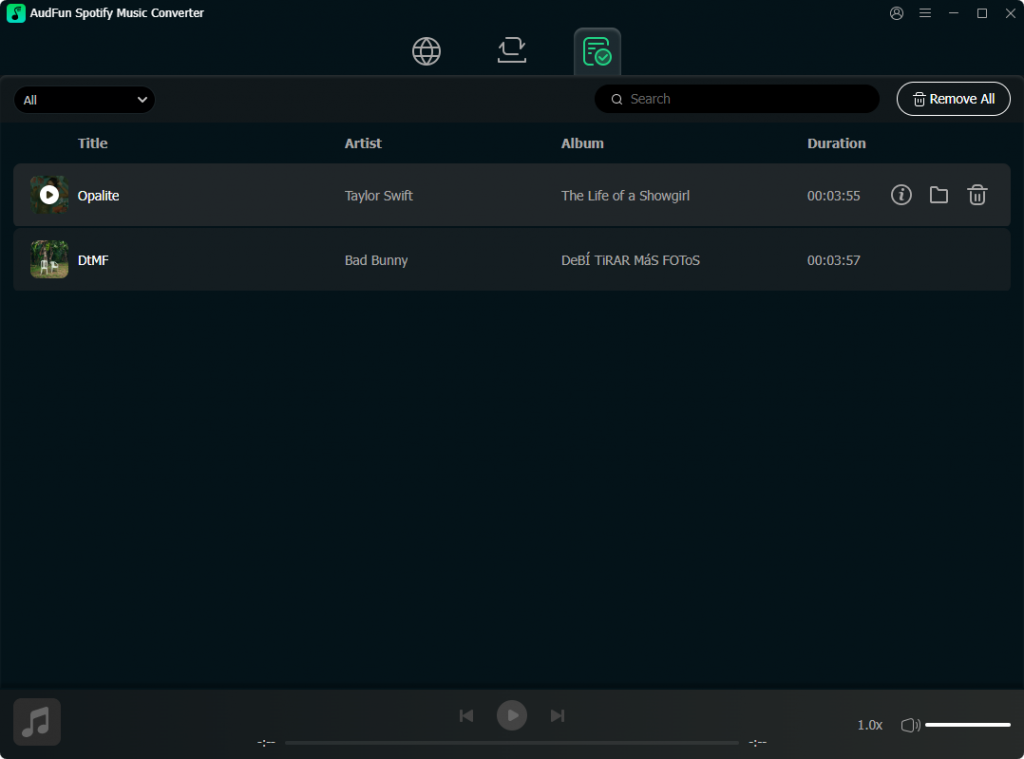
Task: Open Opalite's output folder
Action: (x=938, y=195)
